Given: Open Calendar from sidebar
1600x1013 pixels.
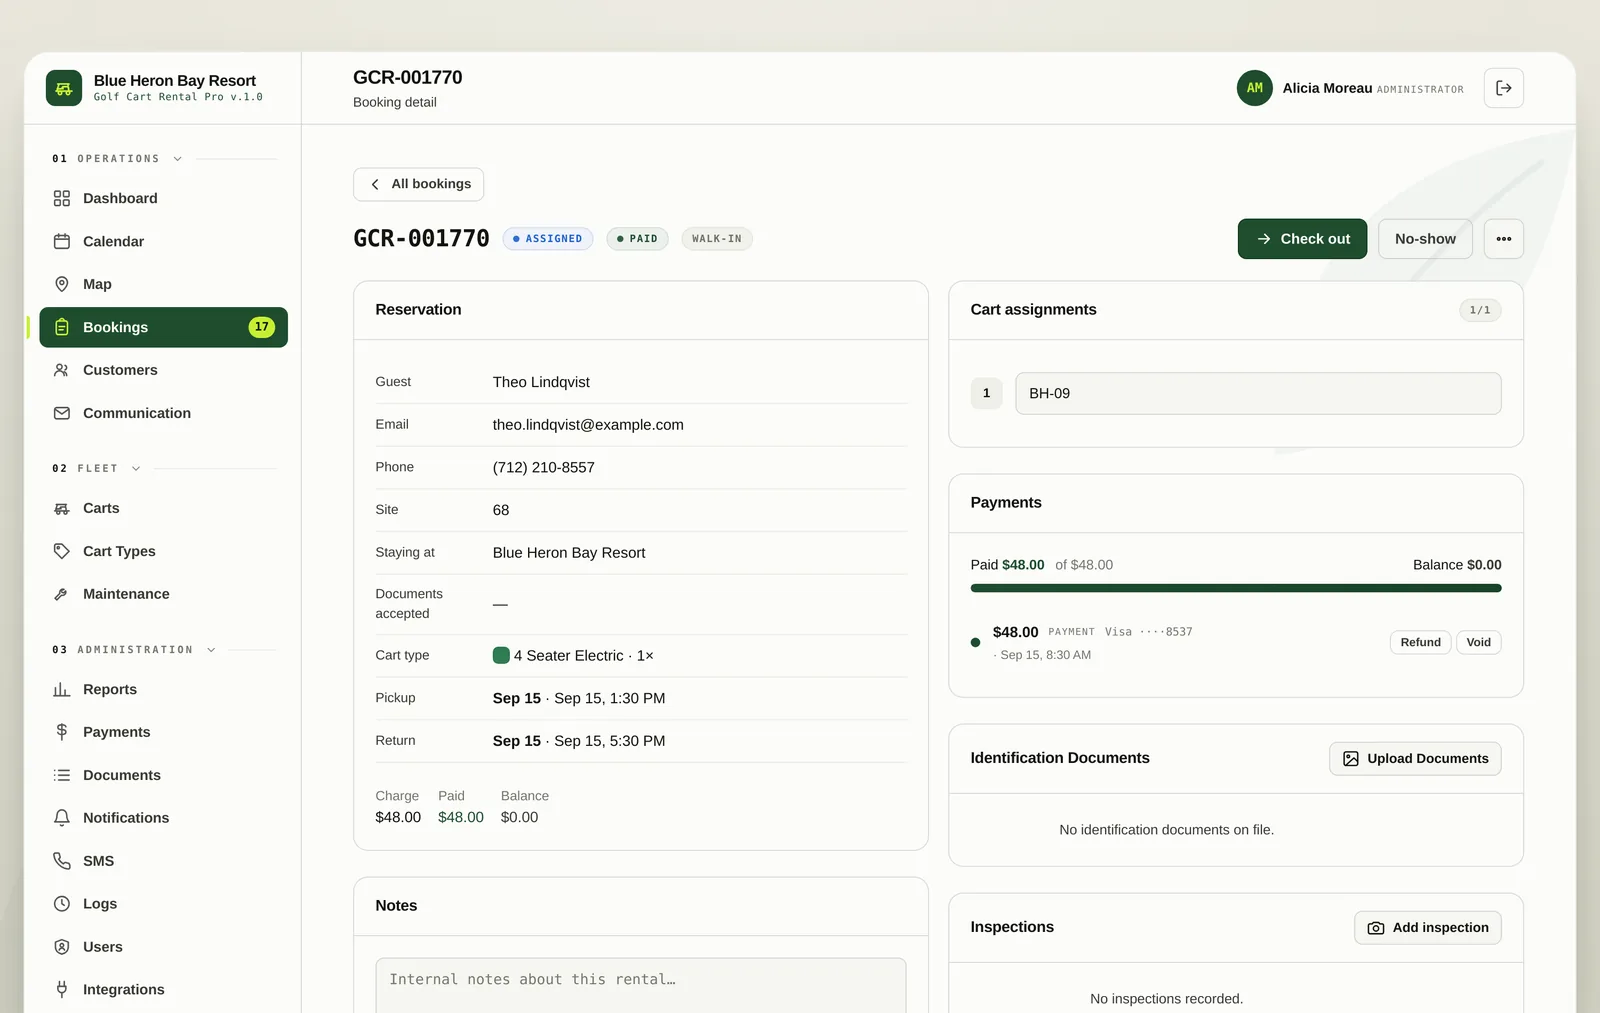Looking at the screenshot, I should (x=164, y=241).
